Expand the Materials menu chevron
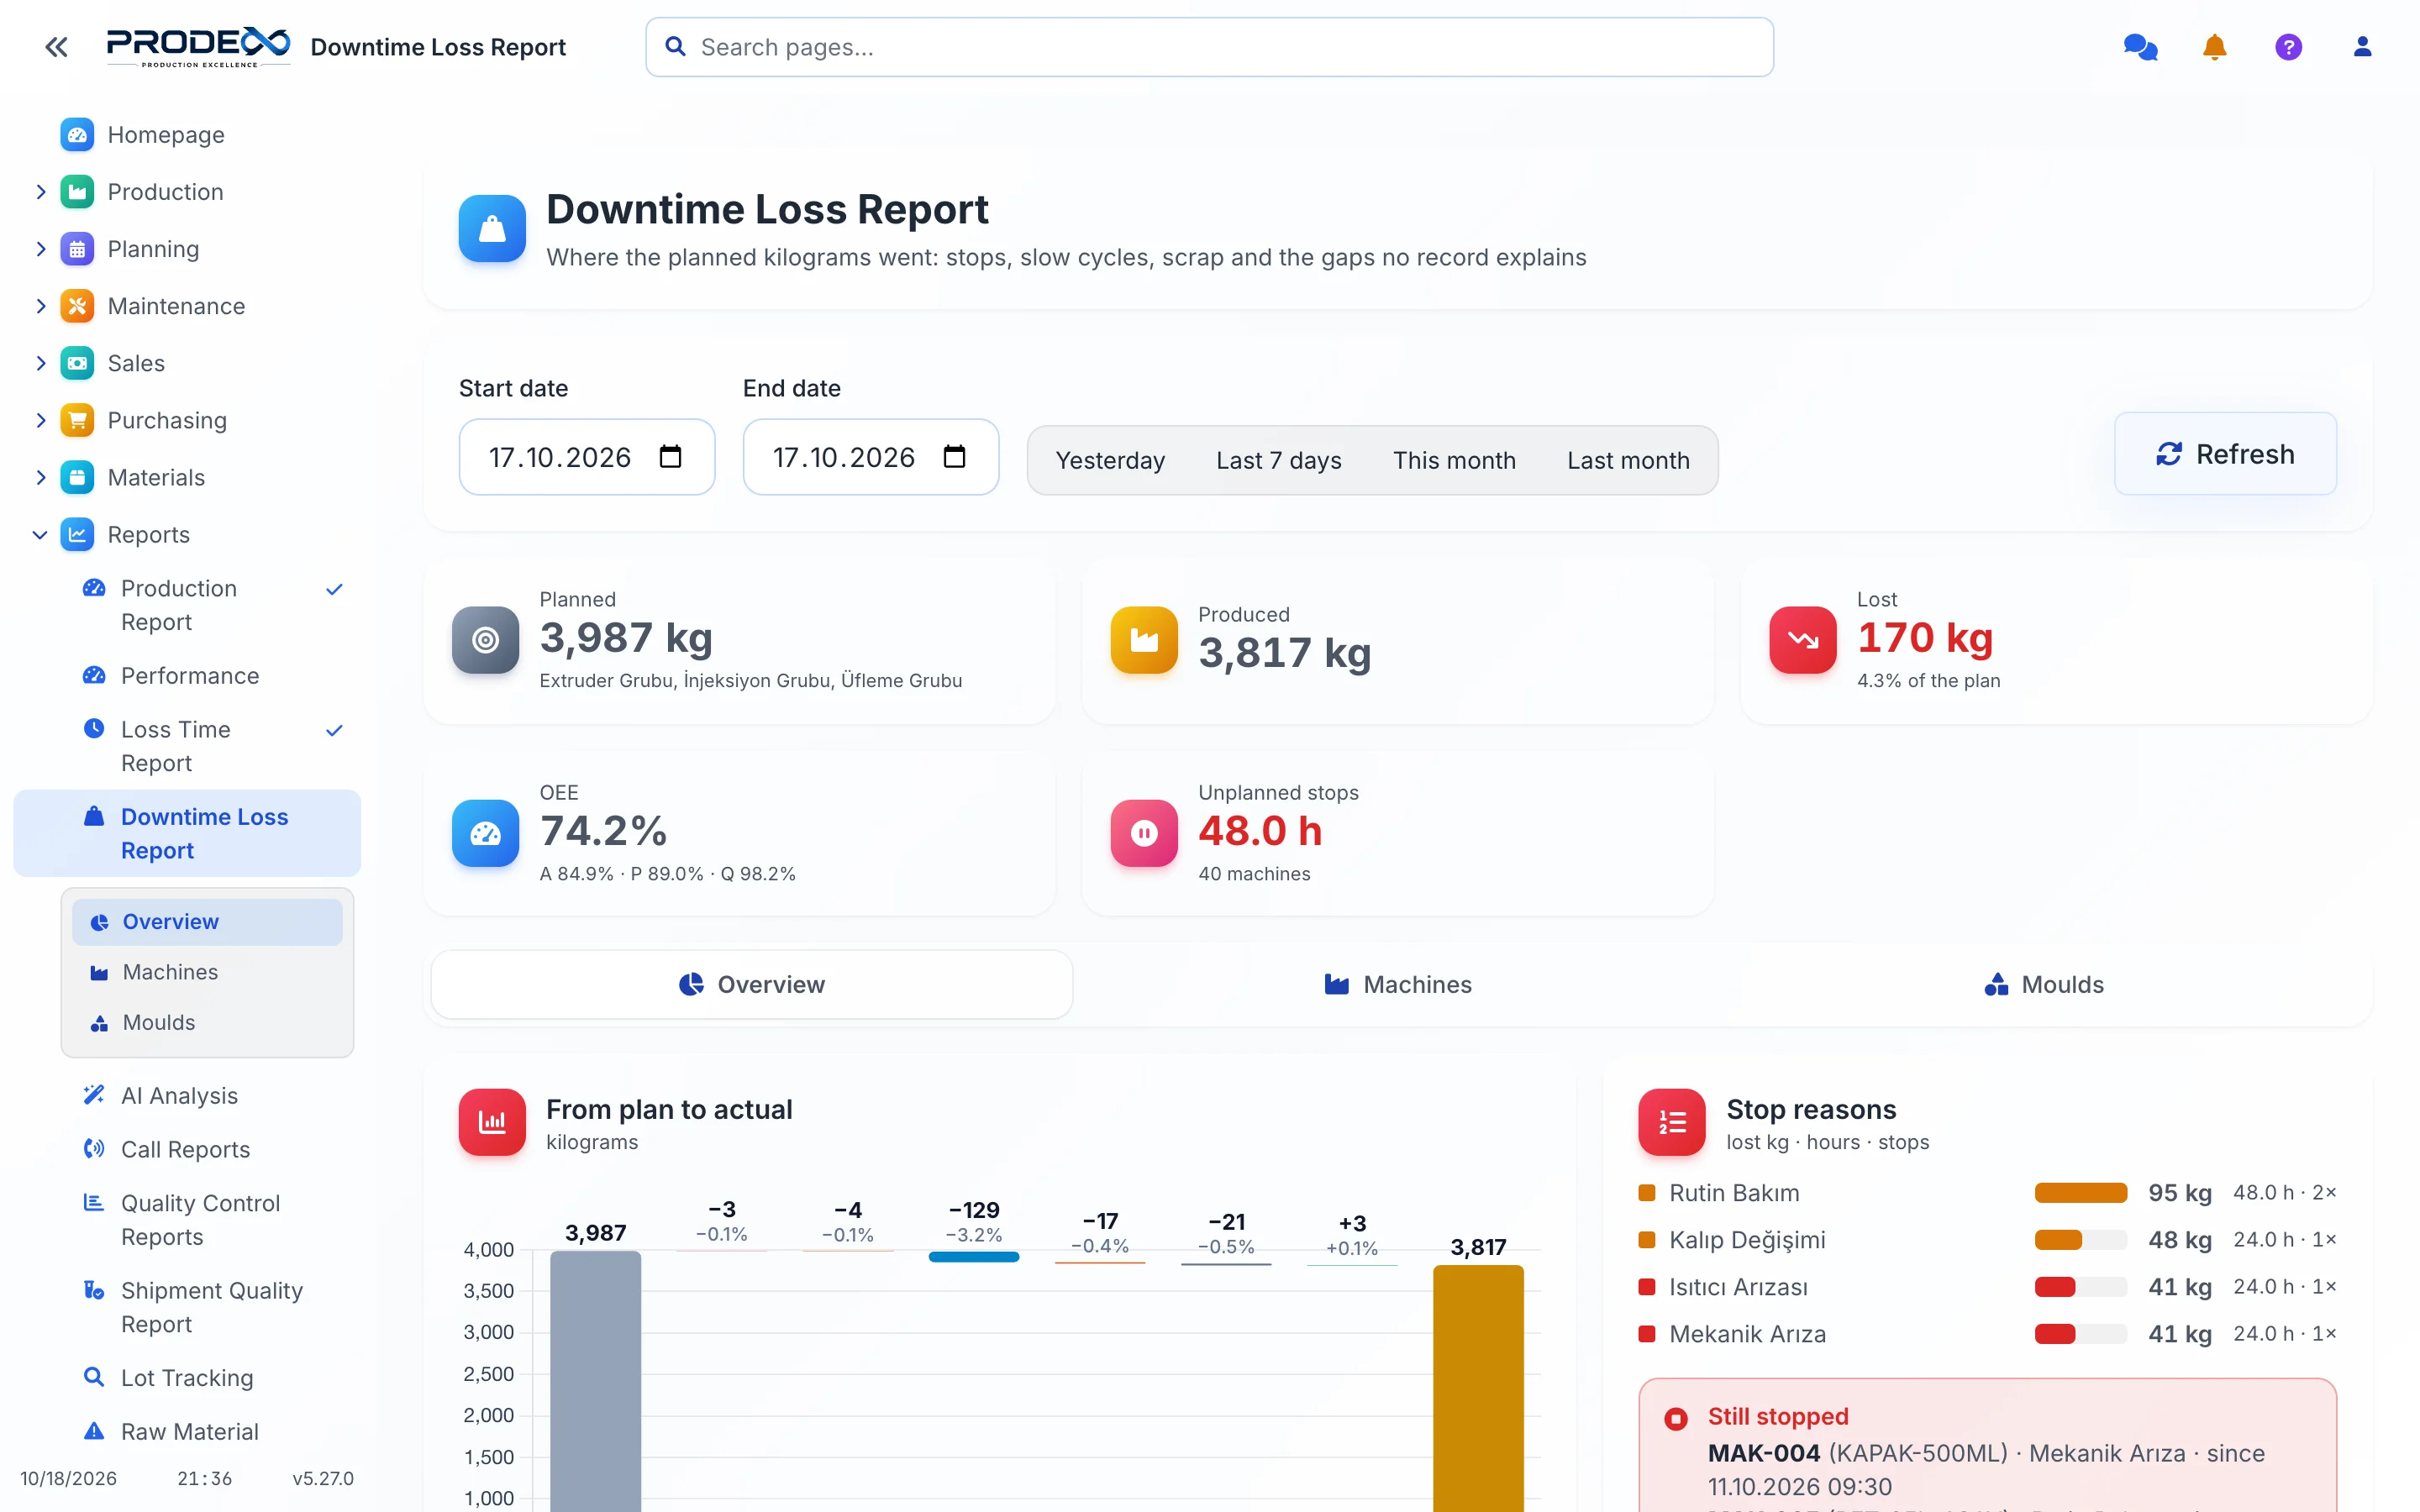This screenshot has height=1512, width=2420. [40, 477]
